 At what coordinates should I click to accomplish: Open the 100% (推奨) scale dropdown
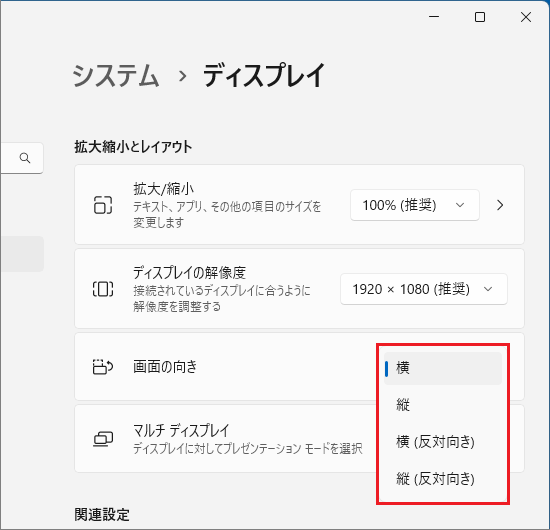[415, 205]
